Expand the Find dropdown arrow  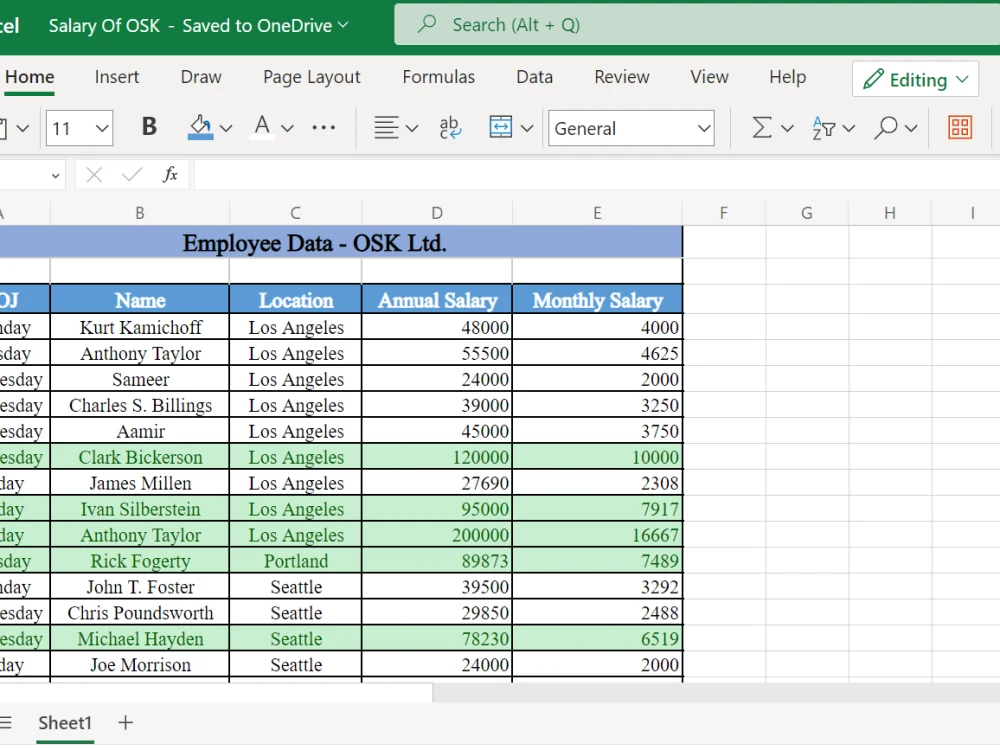[911, 128]
